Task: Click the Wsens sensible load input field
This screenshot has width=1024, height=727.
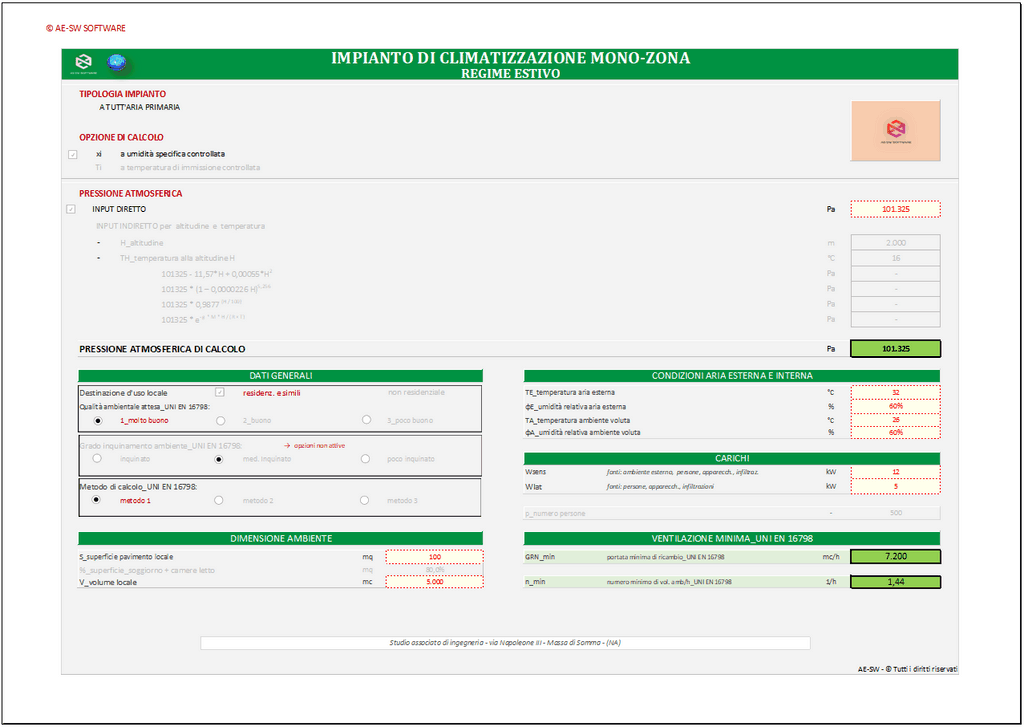Action: pyautogui.click(x=895, y=471)
